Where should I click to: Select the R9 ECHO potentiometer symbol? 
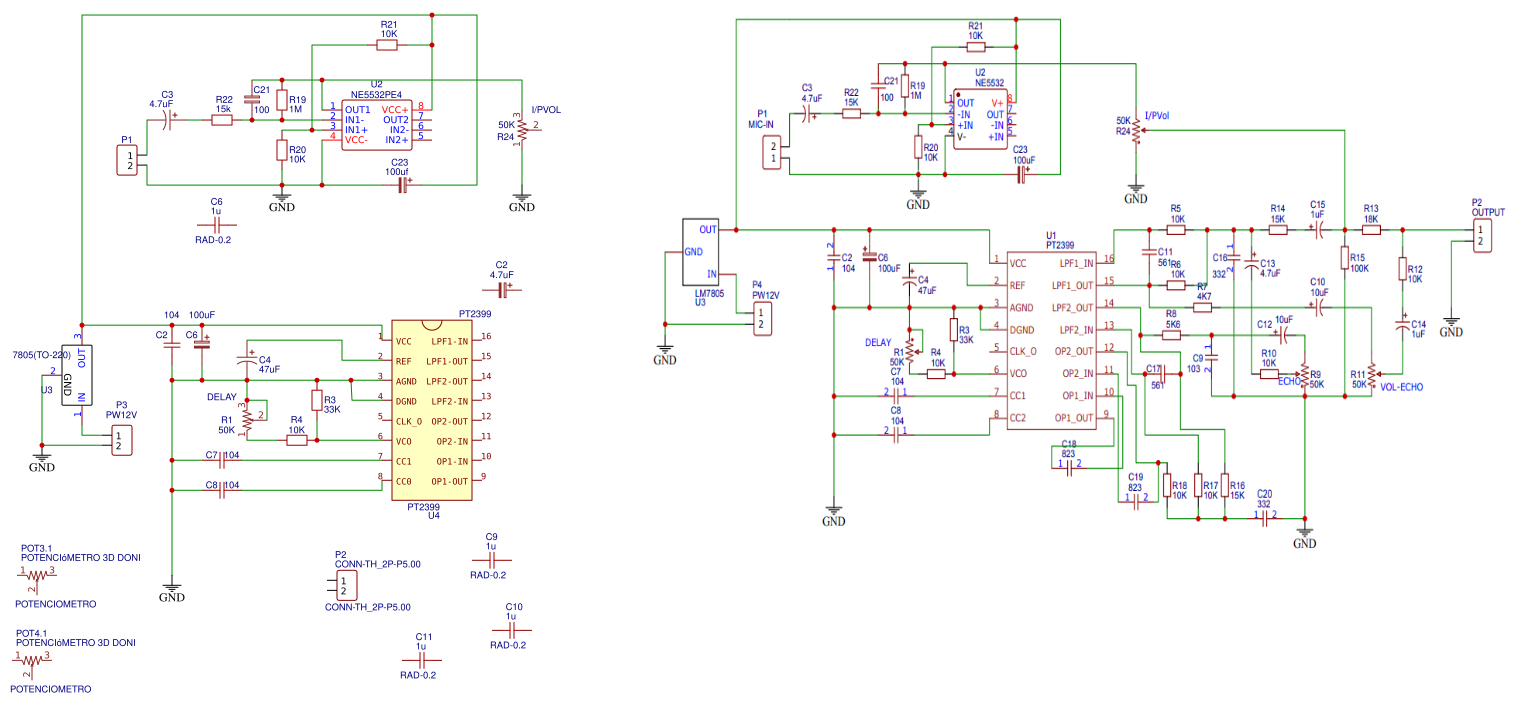click(1304, 376)
